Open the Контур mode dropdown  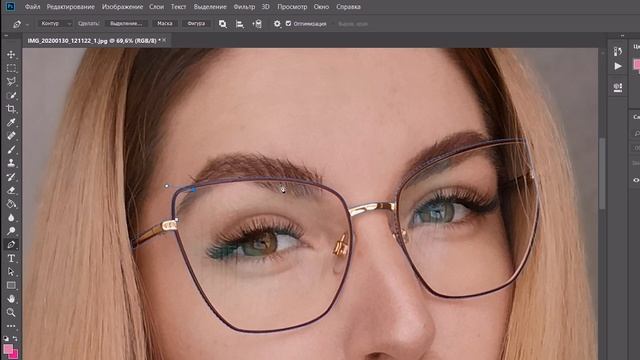[x=55, y=24]
